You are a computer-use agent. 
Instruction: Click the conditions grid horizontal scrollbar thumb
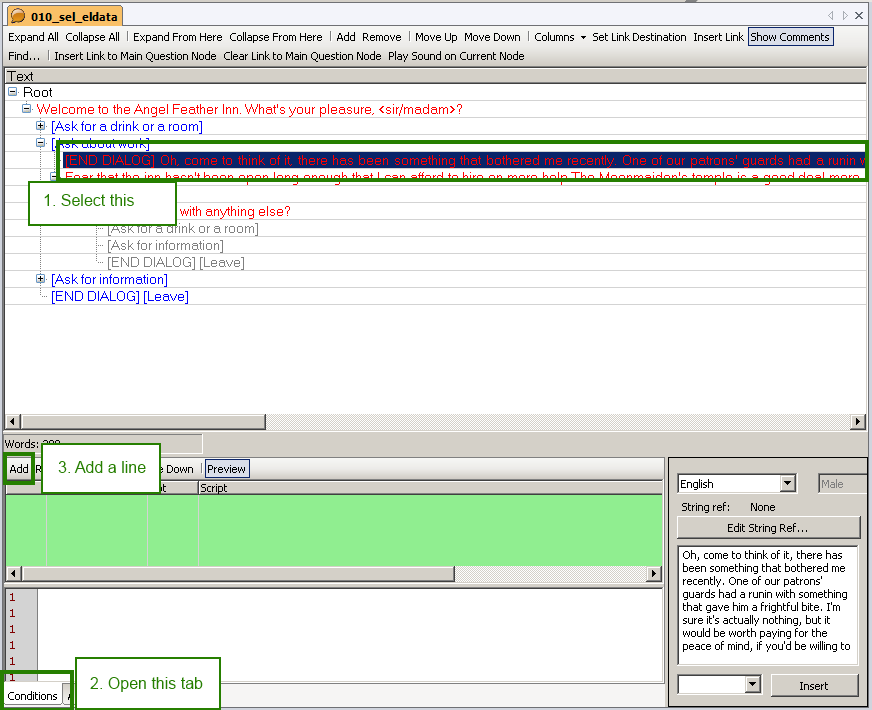click(x=238, y=573)
